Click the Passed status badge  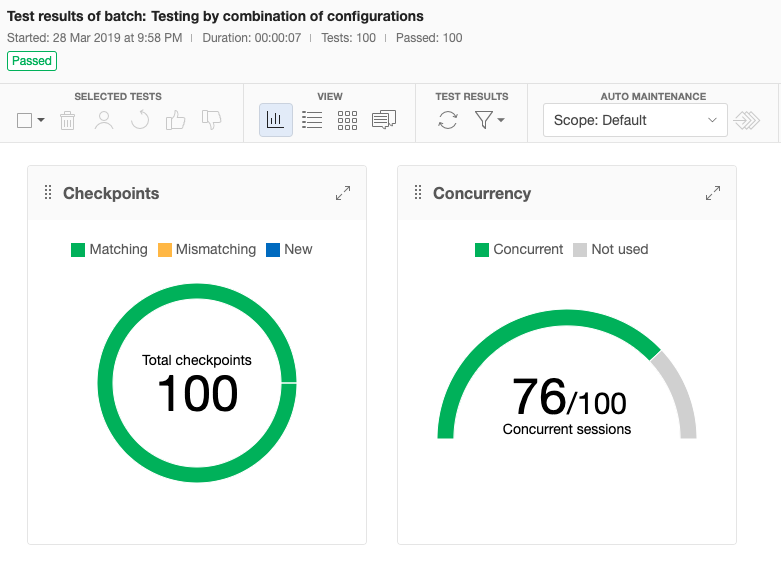[x=32, y=61]
